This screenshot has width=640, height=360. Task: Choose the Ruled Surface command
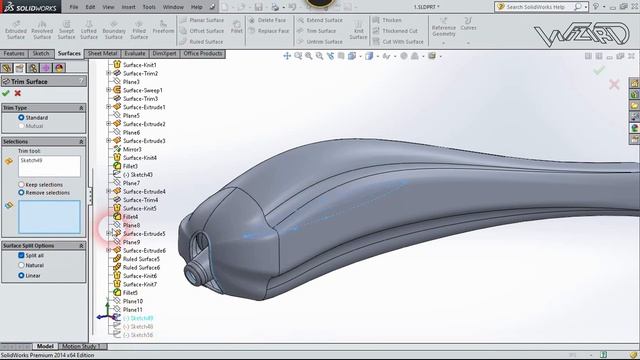[201, 42]
